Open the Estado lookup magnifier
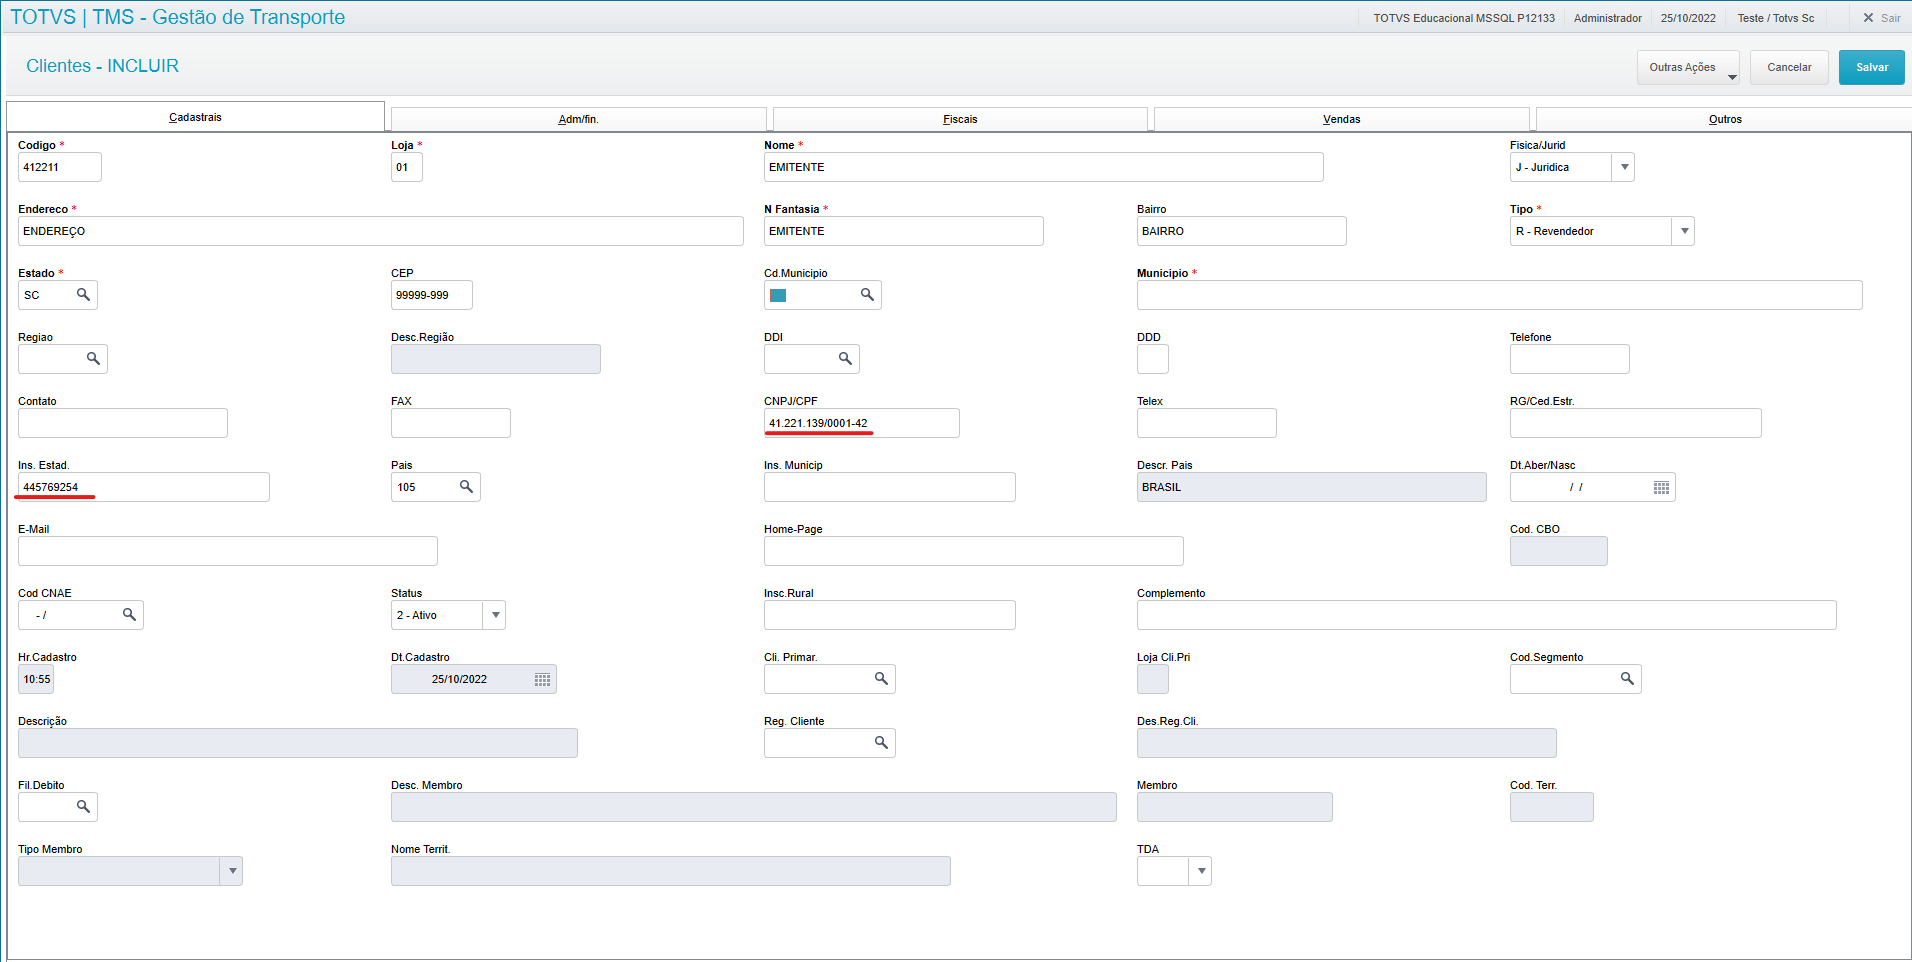Image resolution: width=1912 pixels, height=962 pixels. (83, 295)
